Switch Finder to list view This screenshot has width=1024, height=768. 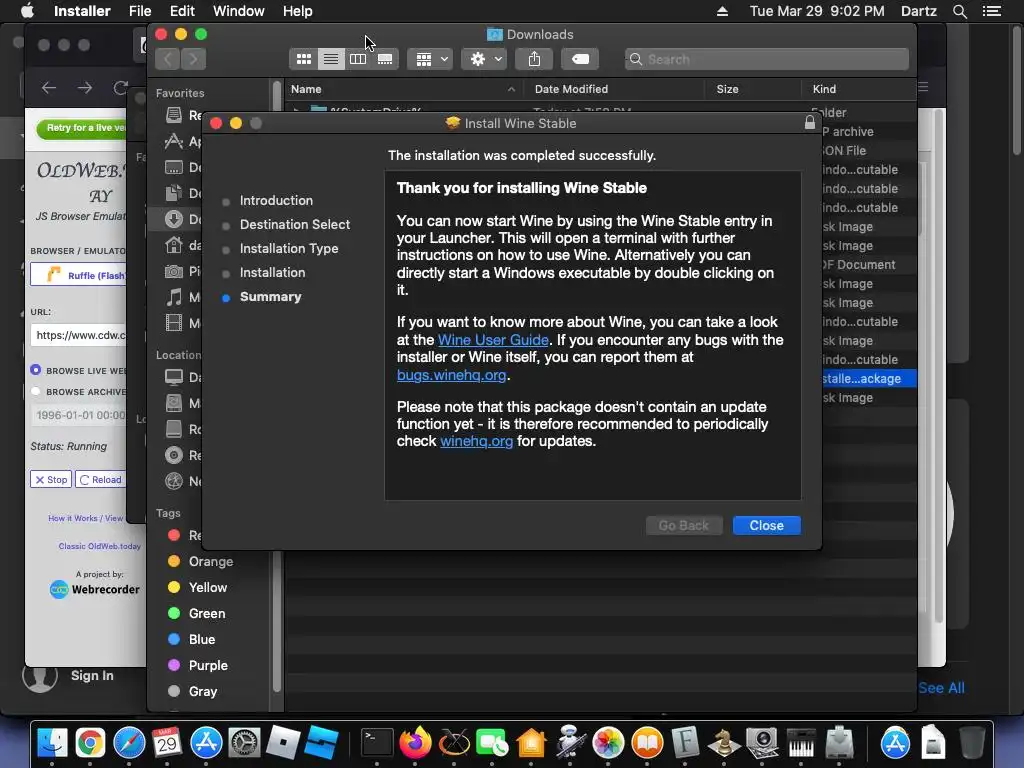click(331, 59)
